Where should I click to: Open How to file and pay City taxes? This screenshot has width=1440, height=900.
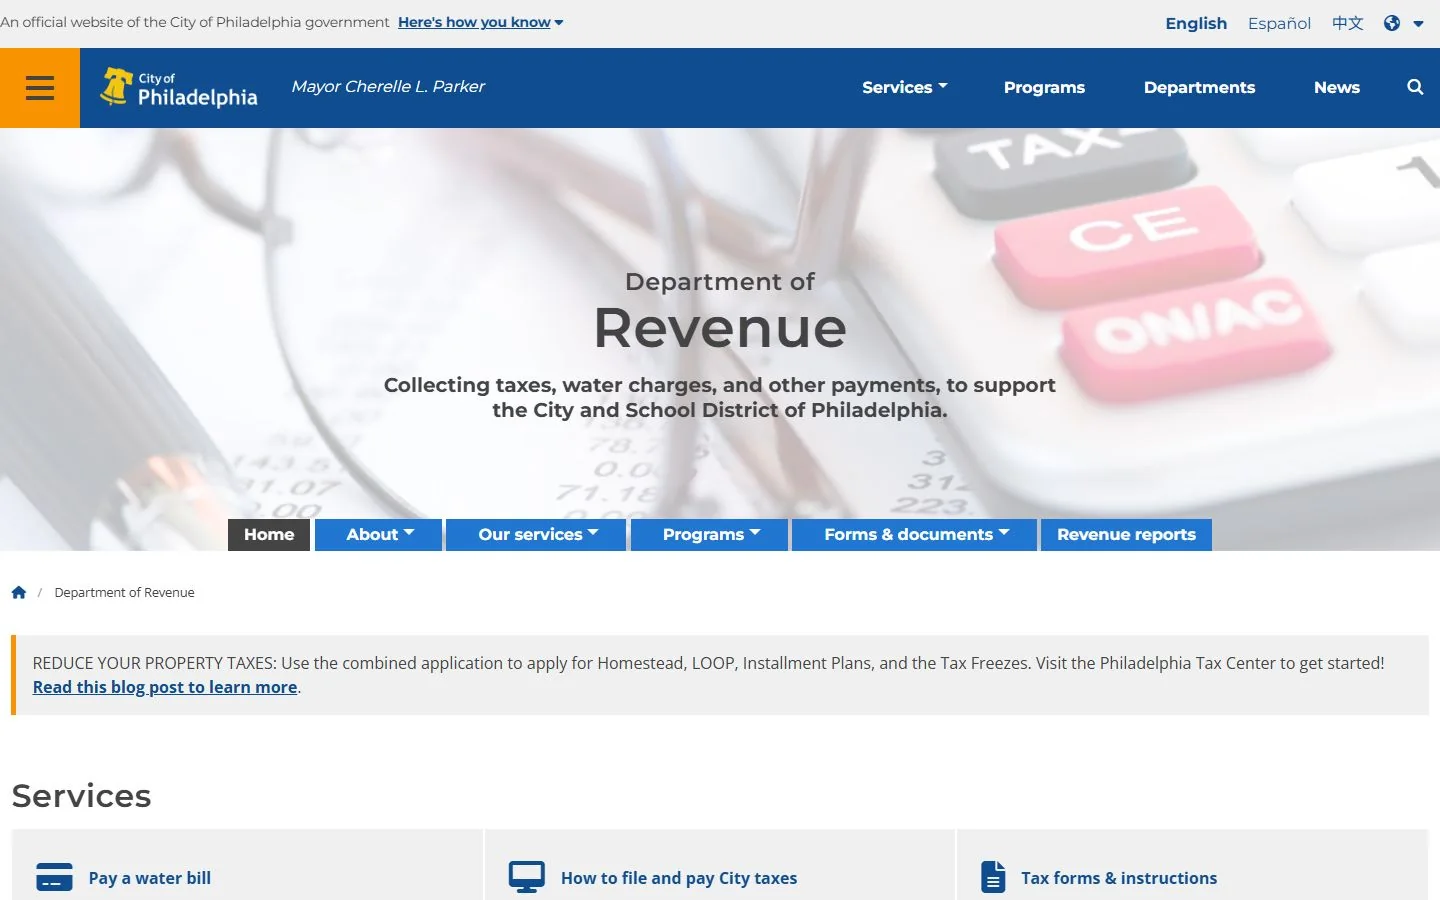[679, 878]
